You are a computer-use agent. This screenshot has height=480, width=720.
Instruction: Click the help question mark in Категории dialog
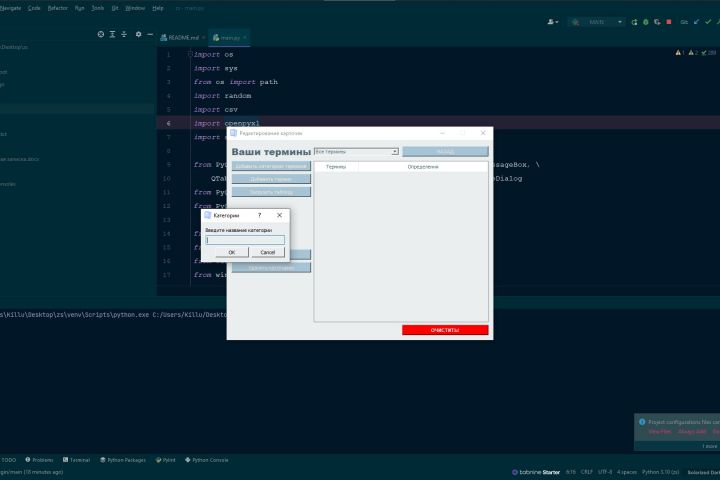pyautogui.click(x=259, y=215)
